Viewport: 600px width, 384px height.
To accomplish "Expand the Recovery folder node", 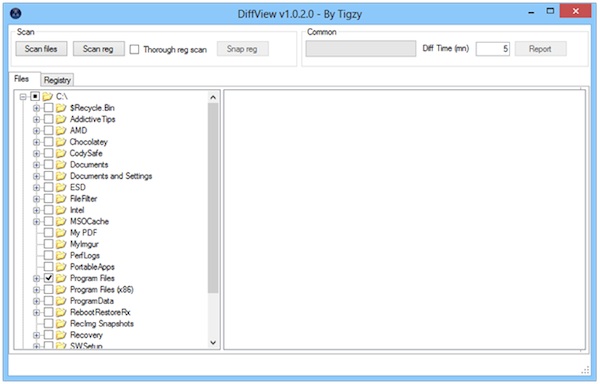I will click(x=36, y=335).
